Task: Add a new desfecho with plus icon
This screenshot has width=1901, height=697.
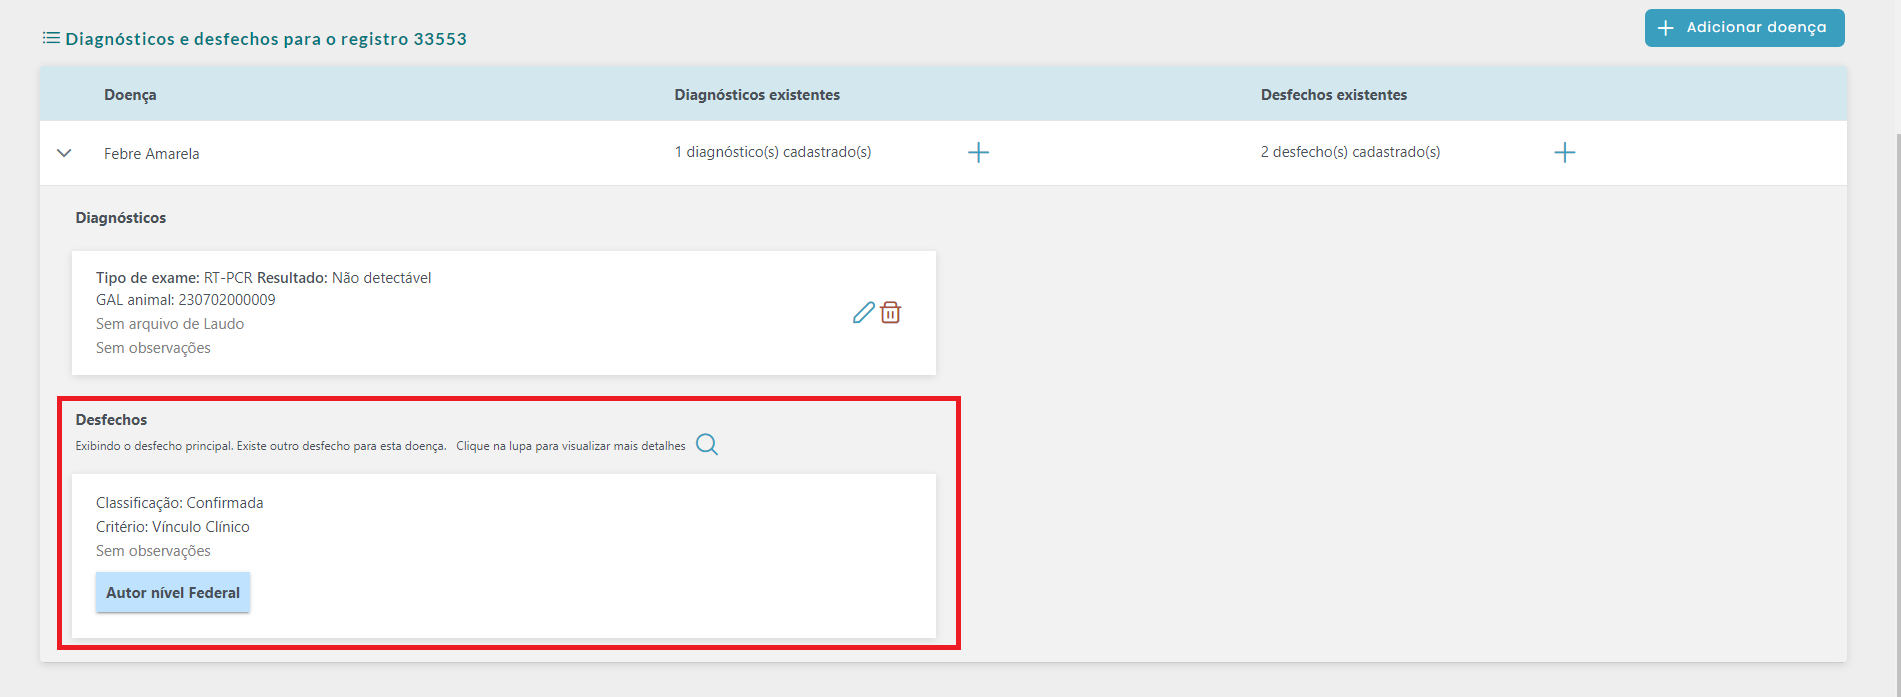Action: click(1564, 152)
